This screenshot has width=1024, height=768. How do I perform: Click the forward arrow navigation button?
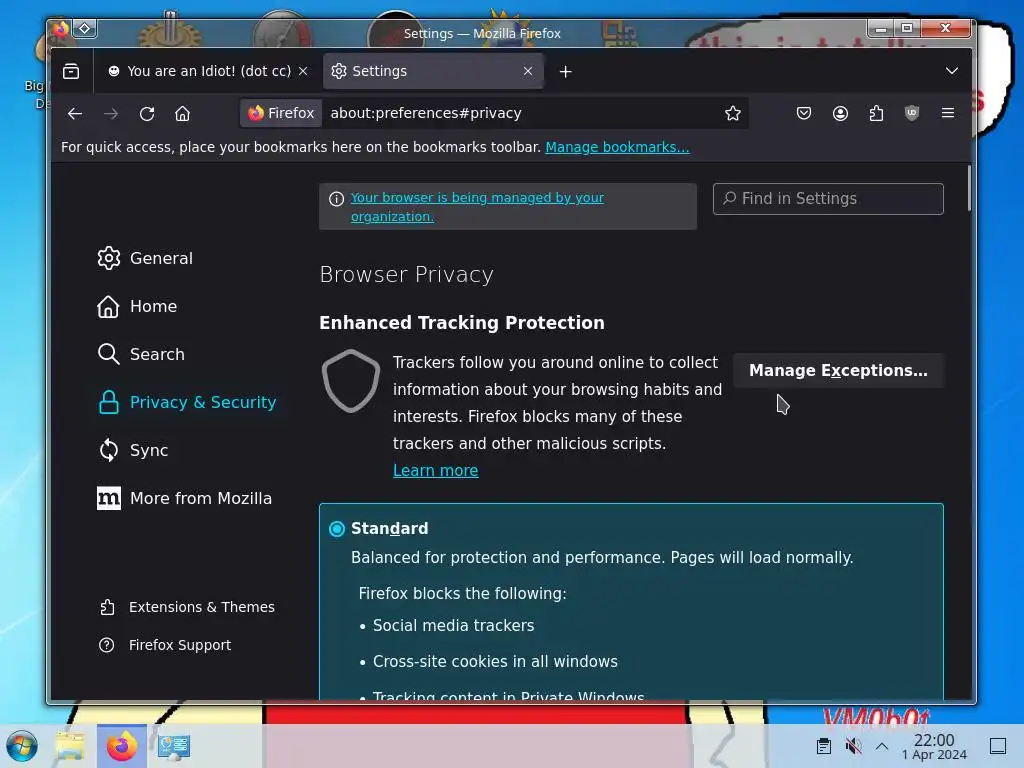coord(111,114)
